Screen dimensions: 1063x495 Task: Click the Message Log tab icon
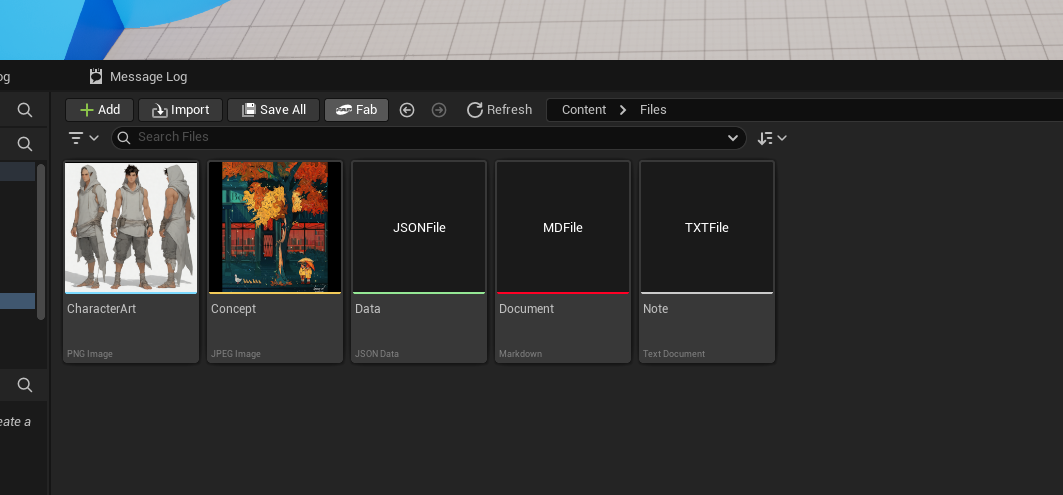click(x=96, y=77)
